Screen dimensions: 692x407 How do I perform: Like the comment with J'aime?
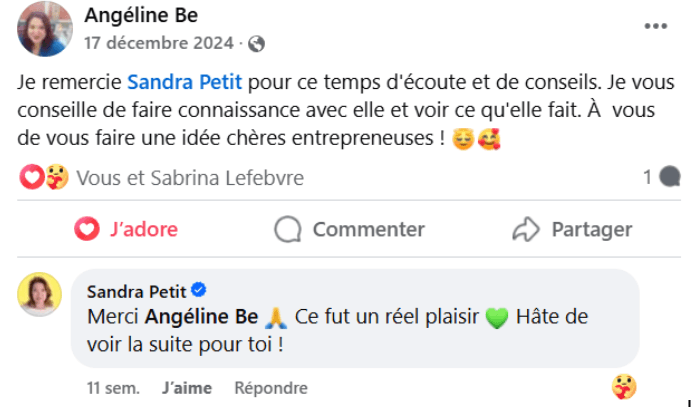click(186, 388)
